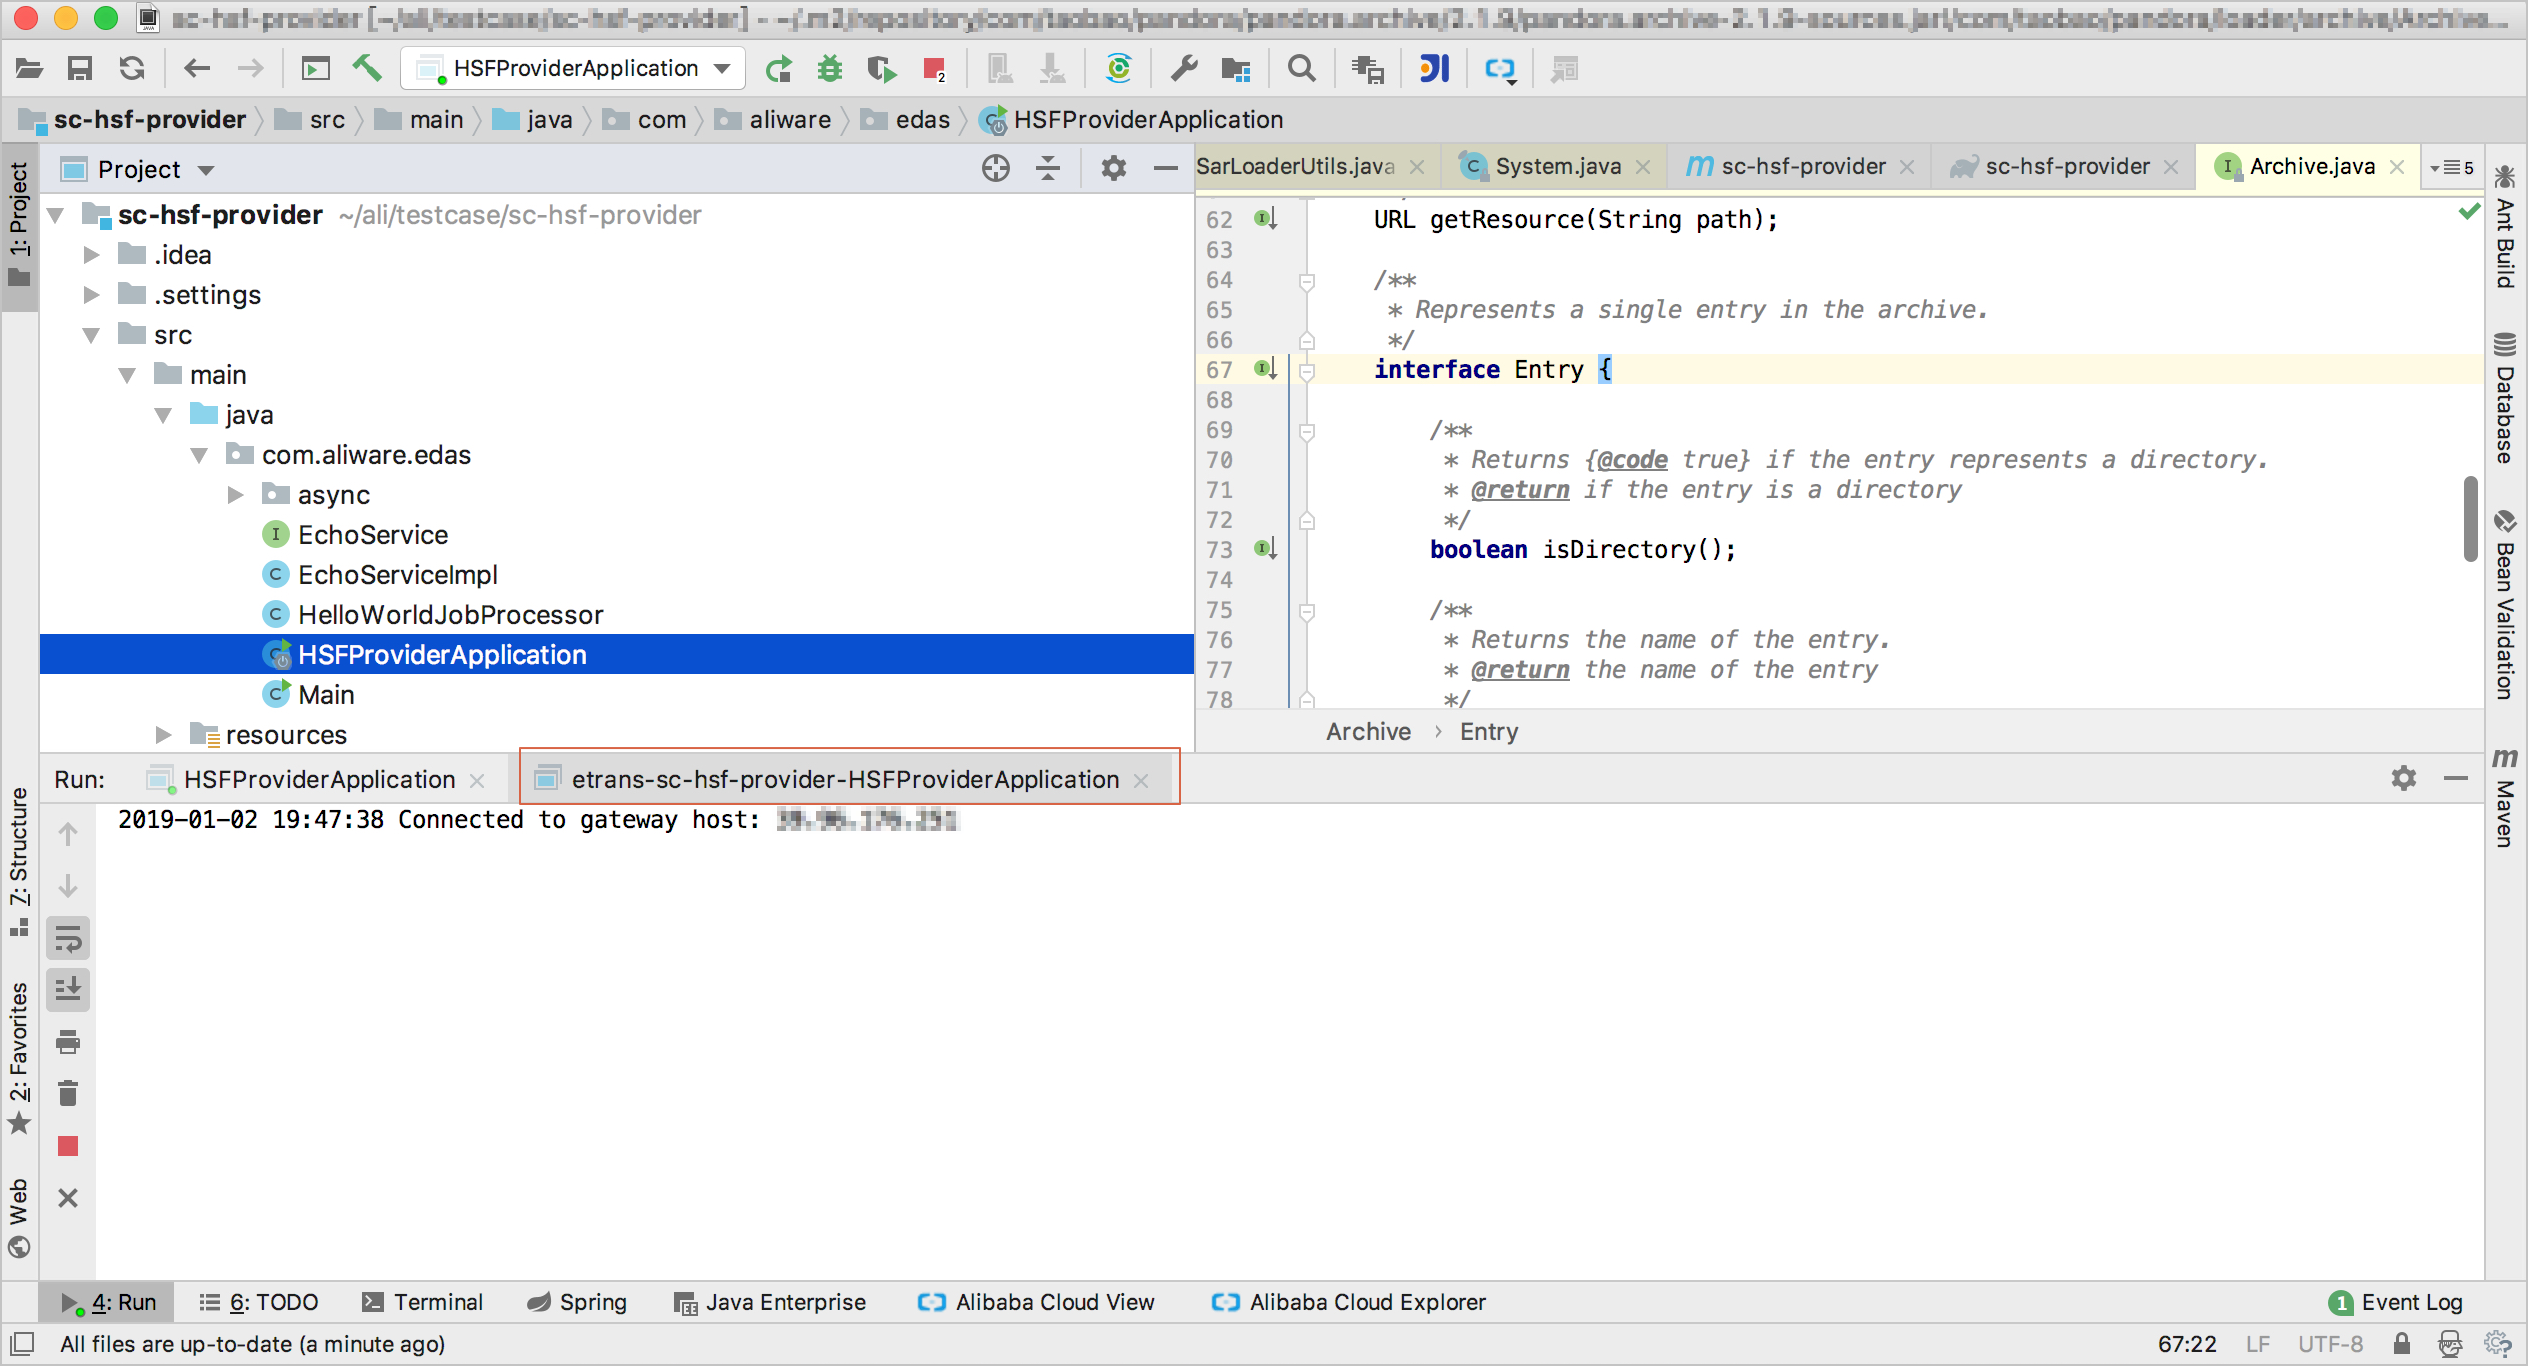The image size is (2528, 1366).
Task: Click the Search Everywhere magnifier icon
Action: pyautogui.click(x=1301, y=69)
